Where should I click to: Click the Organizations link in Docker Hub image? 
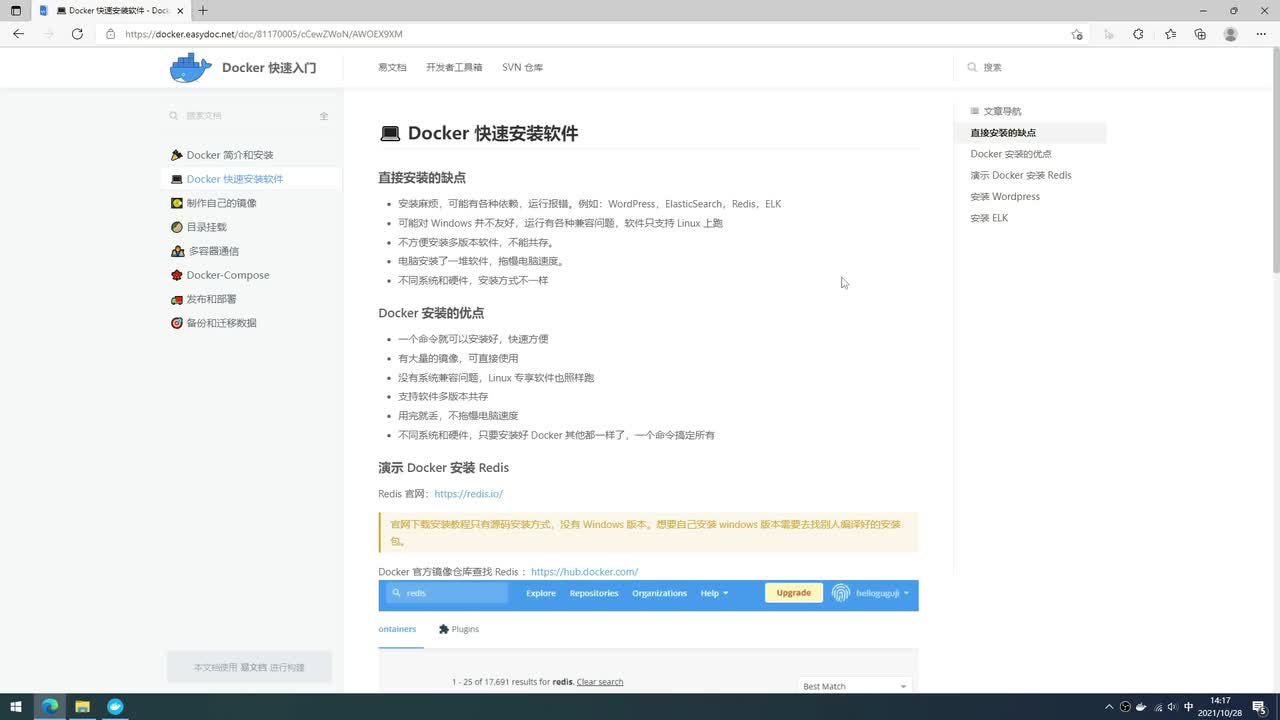[659, 593]
